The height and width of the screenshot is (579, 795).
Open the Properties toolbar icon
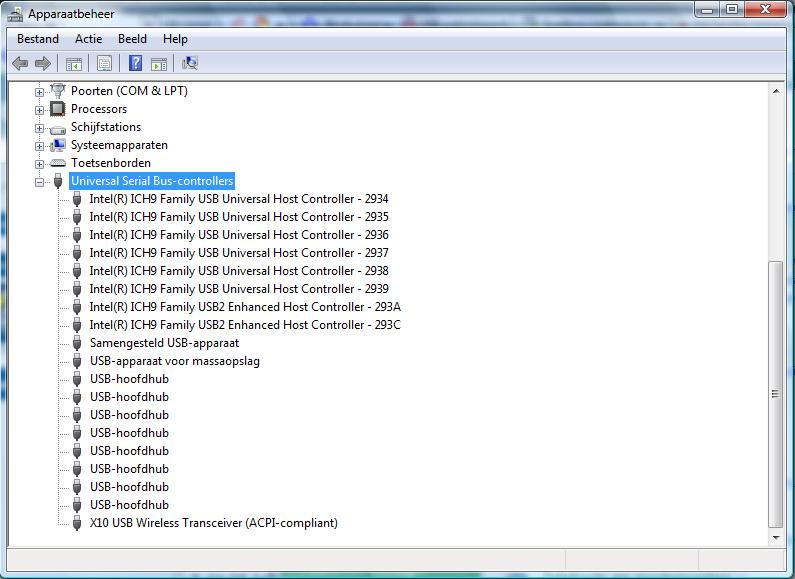[x=104, y=63]
